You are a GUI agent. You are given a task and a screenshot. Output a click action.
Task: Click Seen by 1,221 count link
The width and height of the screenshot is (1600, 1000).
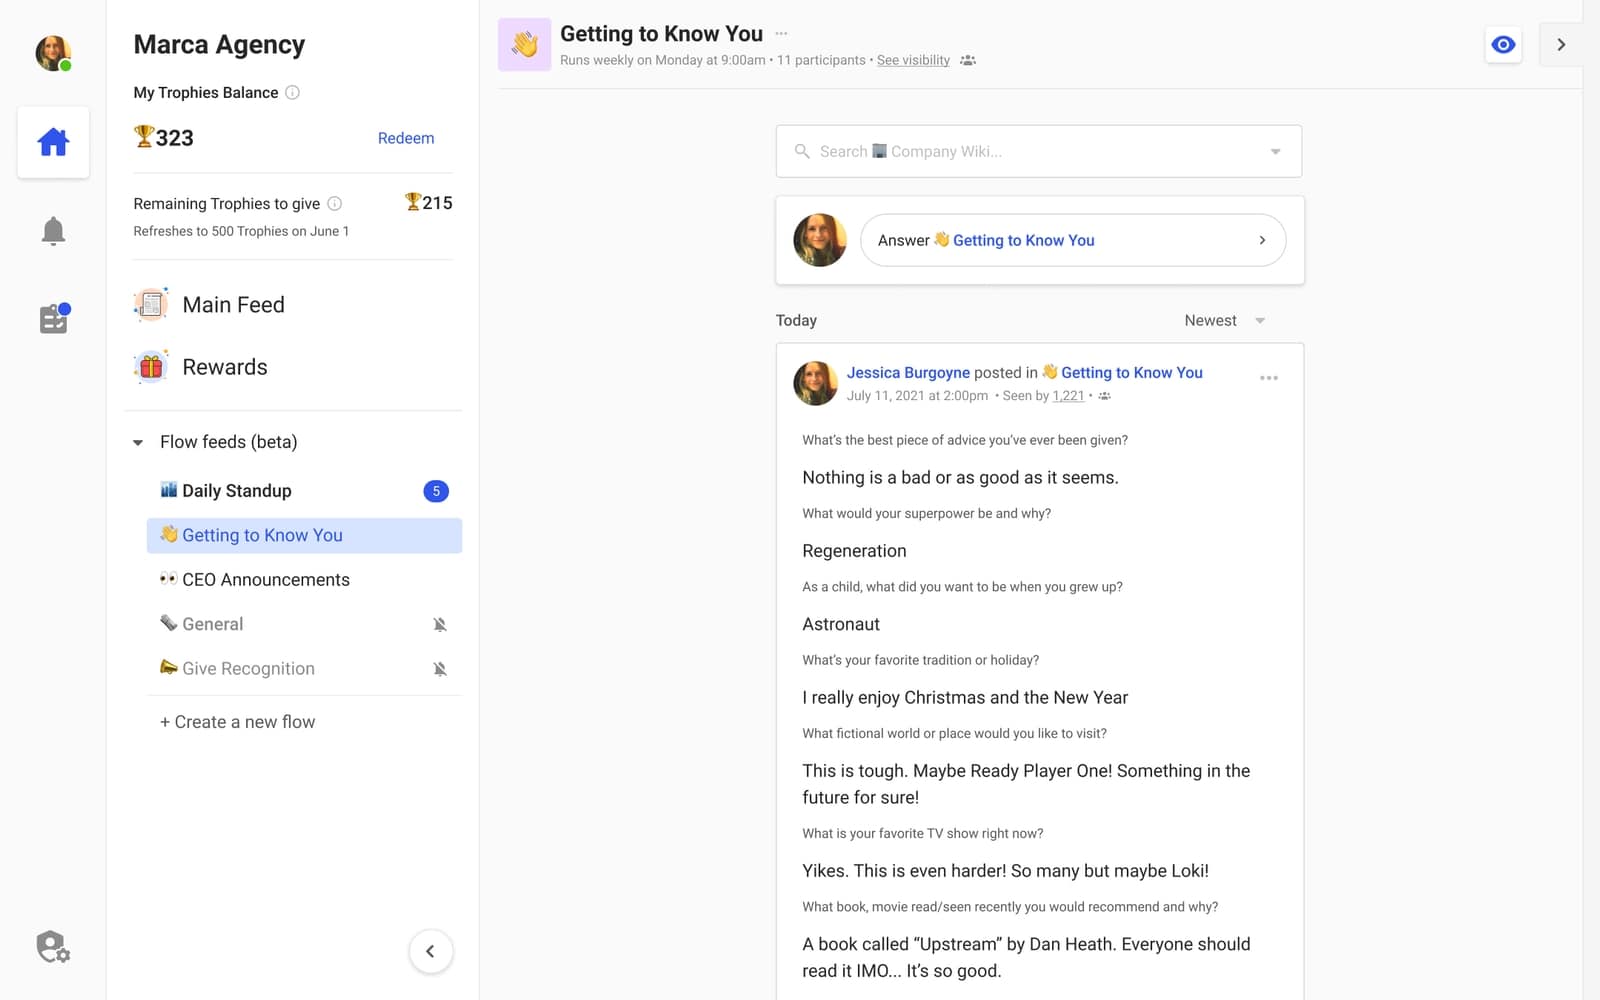[1068, 396]
